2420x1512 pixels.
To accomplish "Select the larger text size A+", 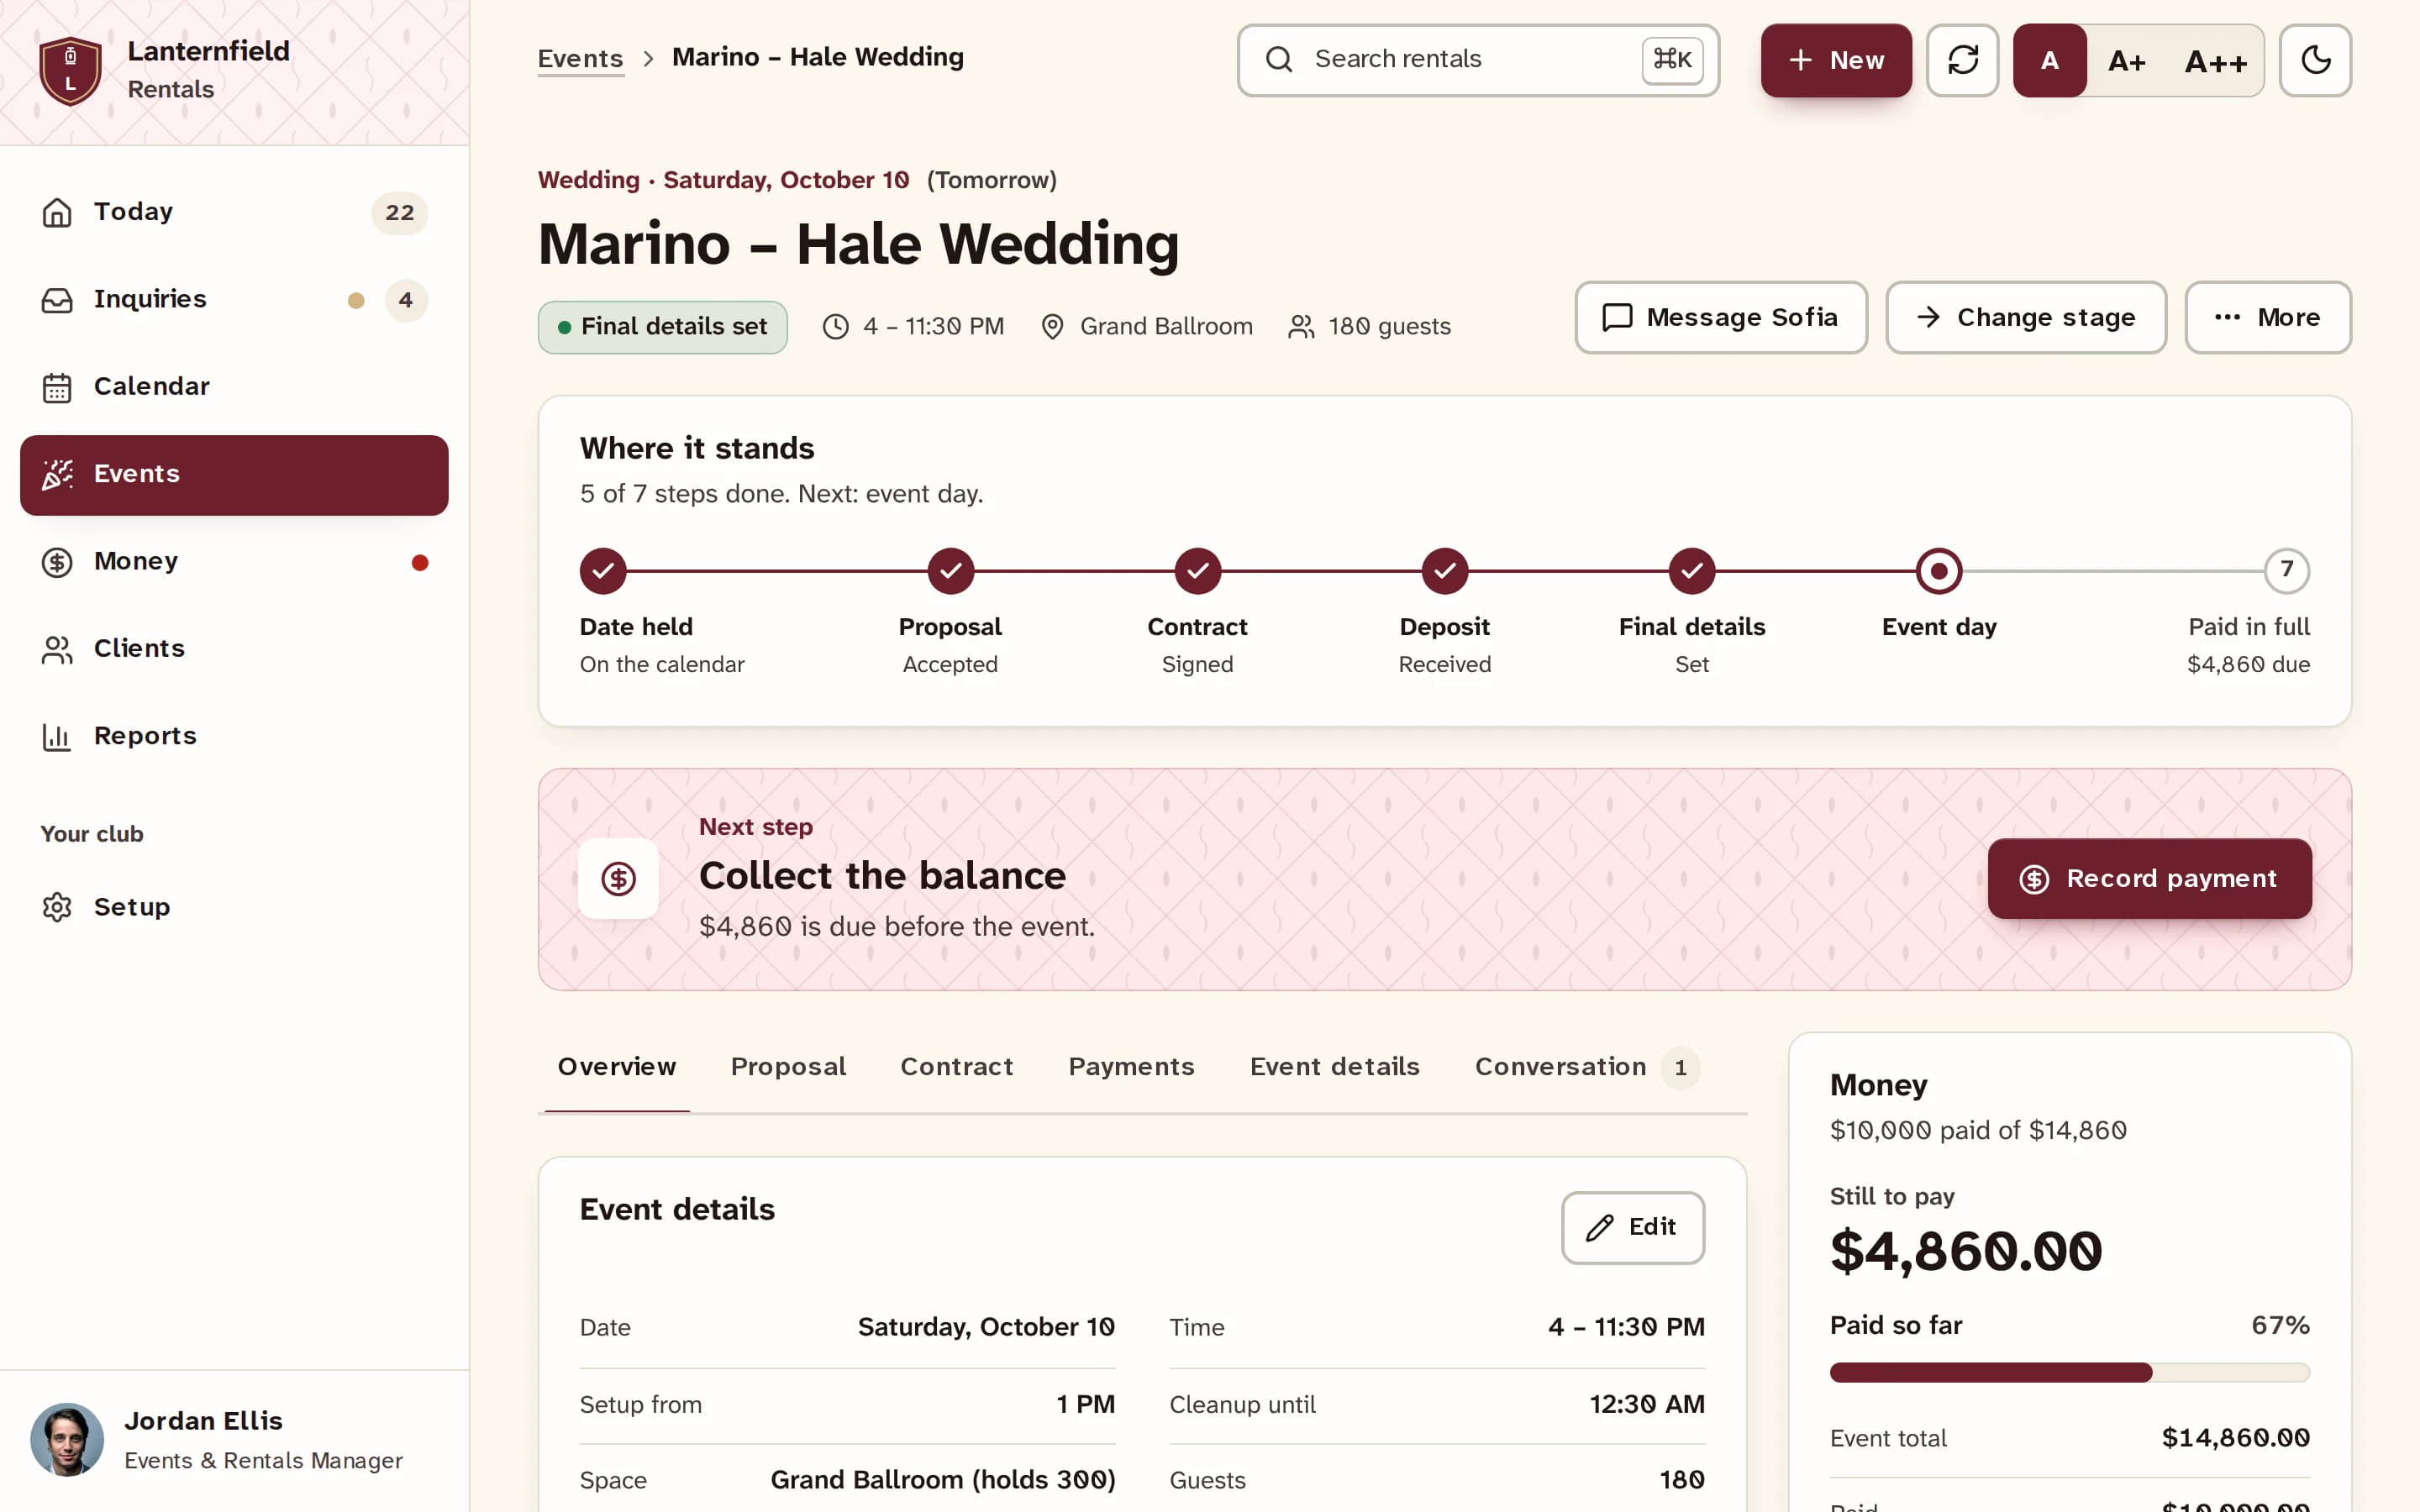I will coord(2126,61).
